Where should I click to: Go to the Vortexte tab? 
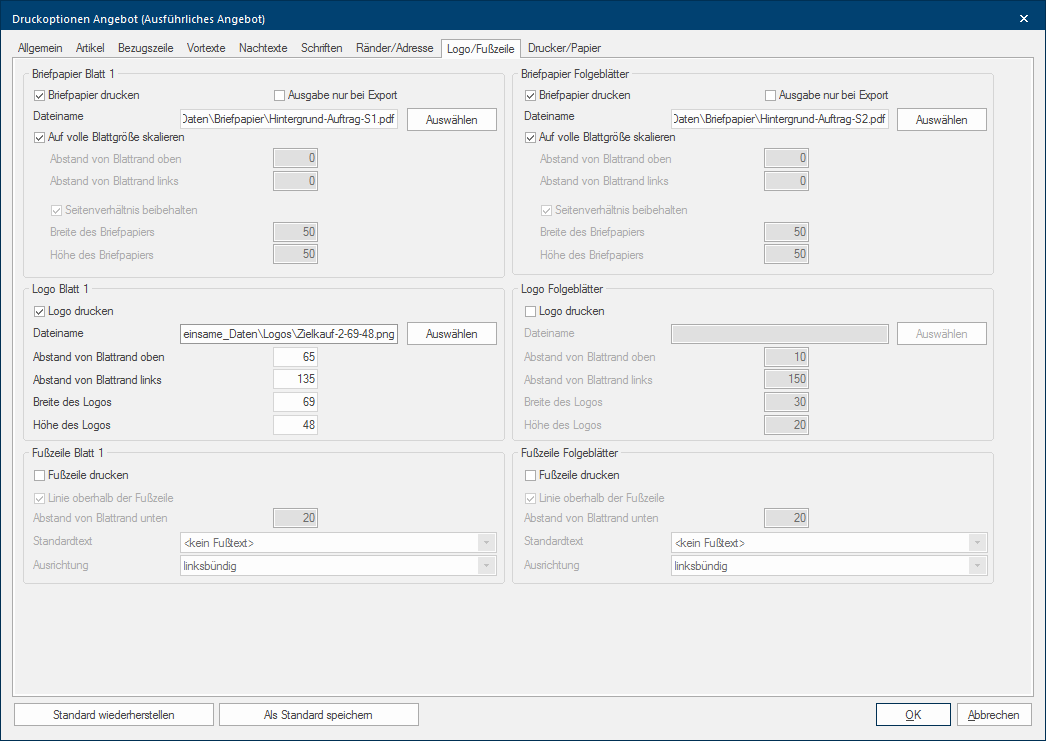click(x=206, y=47)
